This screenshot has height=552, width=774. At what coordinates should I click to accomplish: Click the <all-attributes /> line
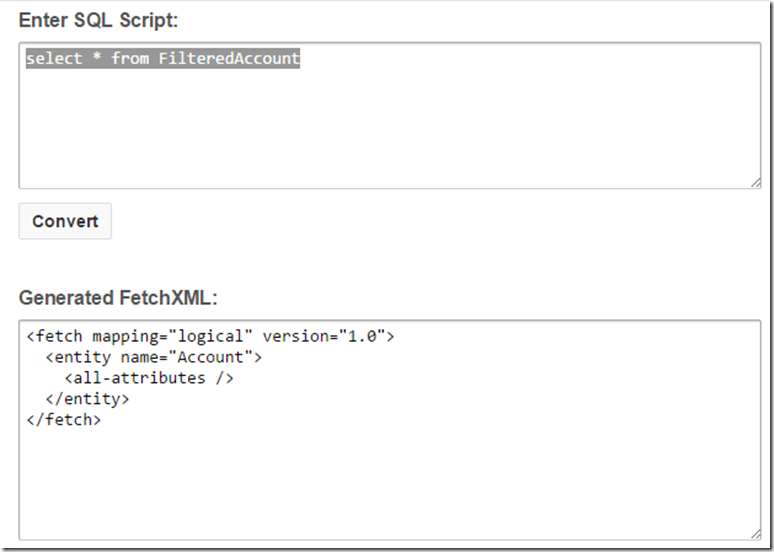coord(149,379)
